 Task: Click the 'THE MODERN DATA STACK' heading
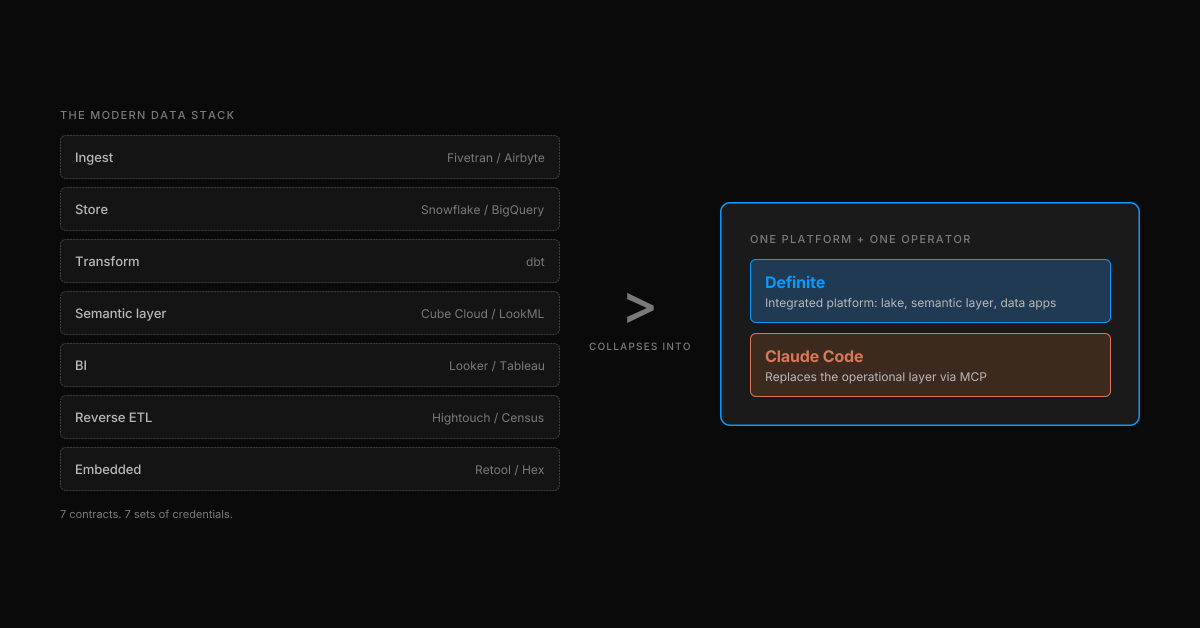click(147, 115)
